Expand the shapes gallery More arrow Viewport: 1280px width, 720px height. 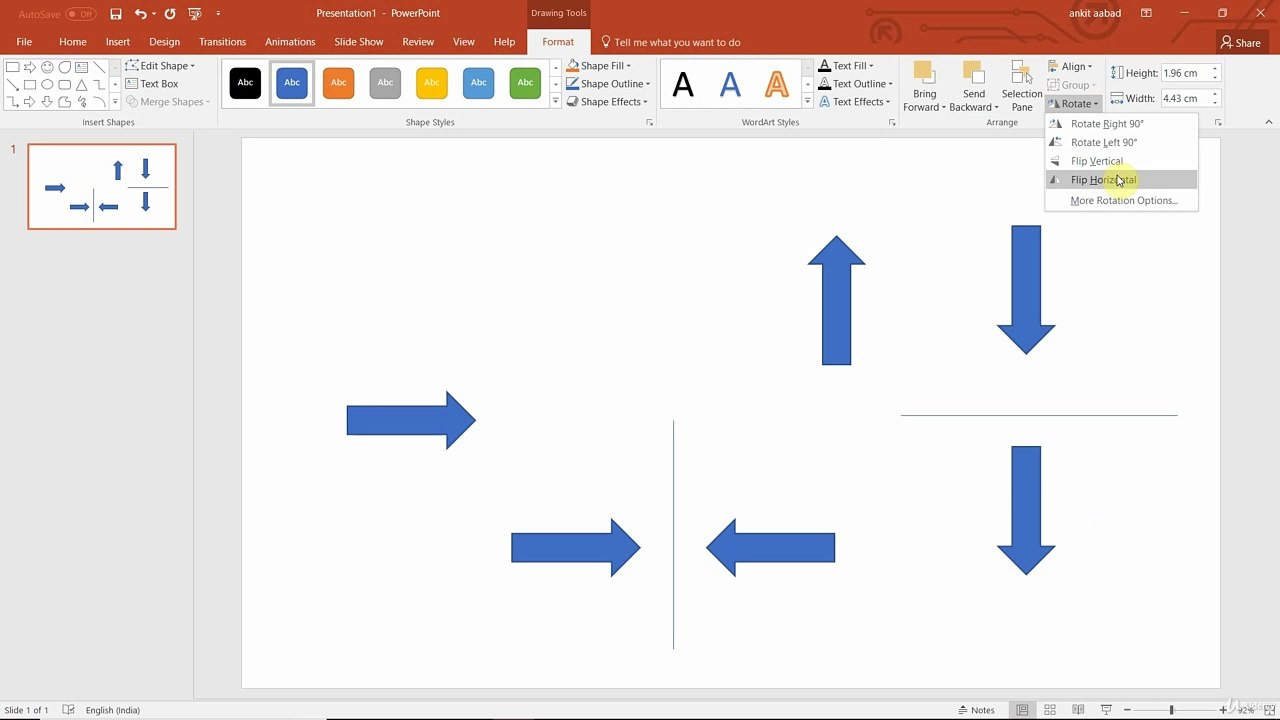click(x=115, y=102)
